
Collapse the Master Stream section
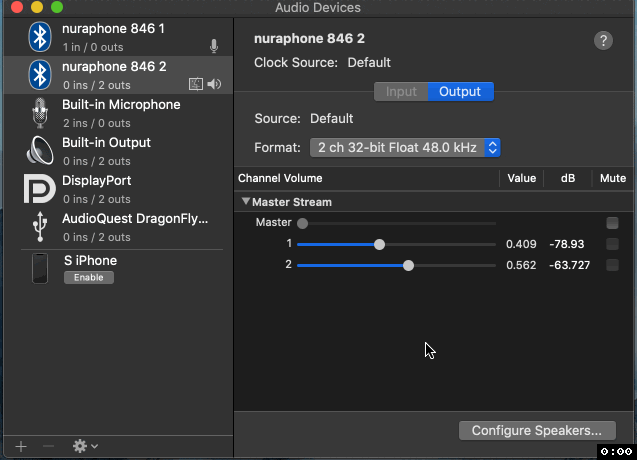[245, 201]
